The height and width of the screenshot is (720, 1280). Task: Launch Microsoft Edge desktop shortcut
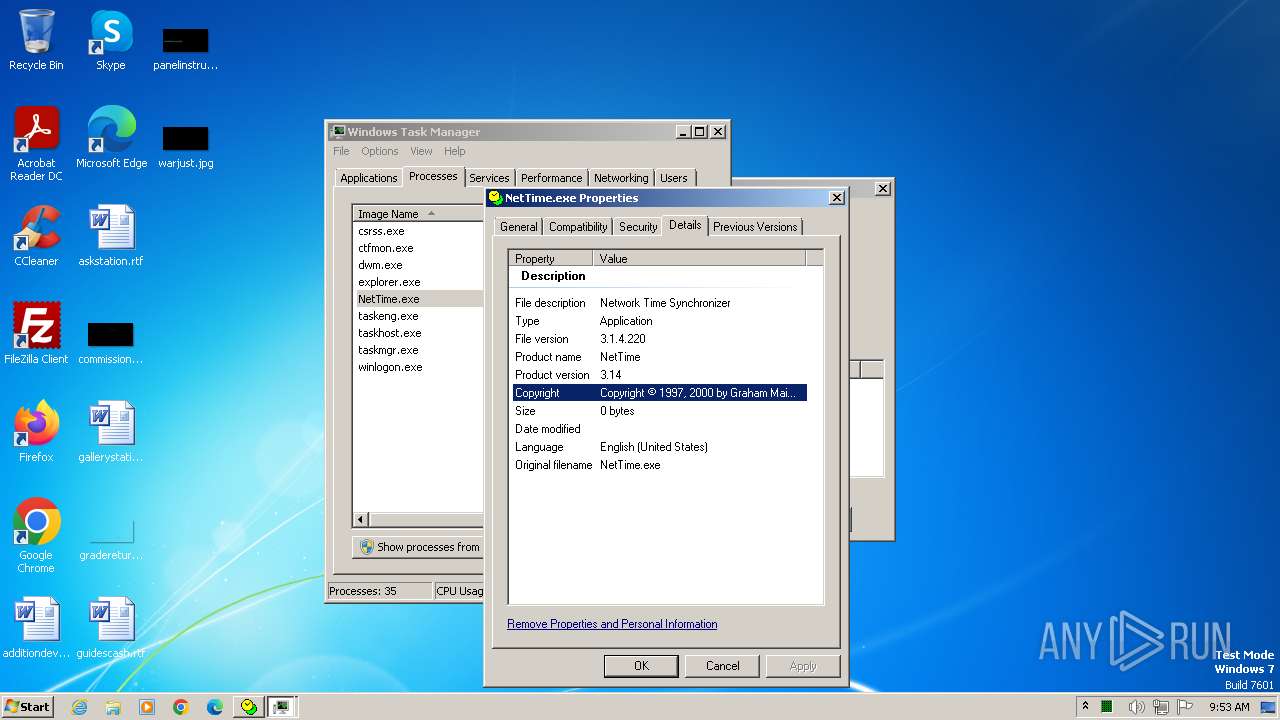pyautogui.click(x=111, y=137)
